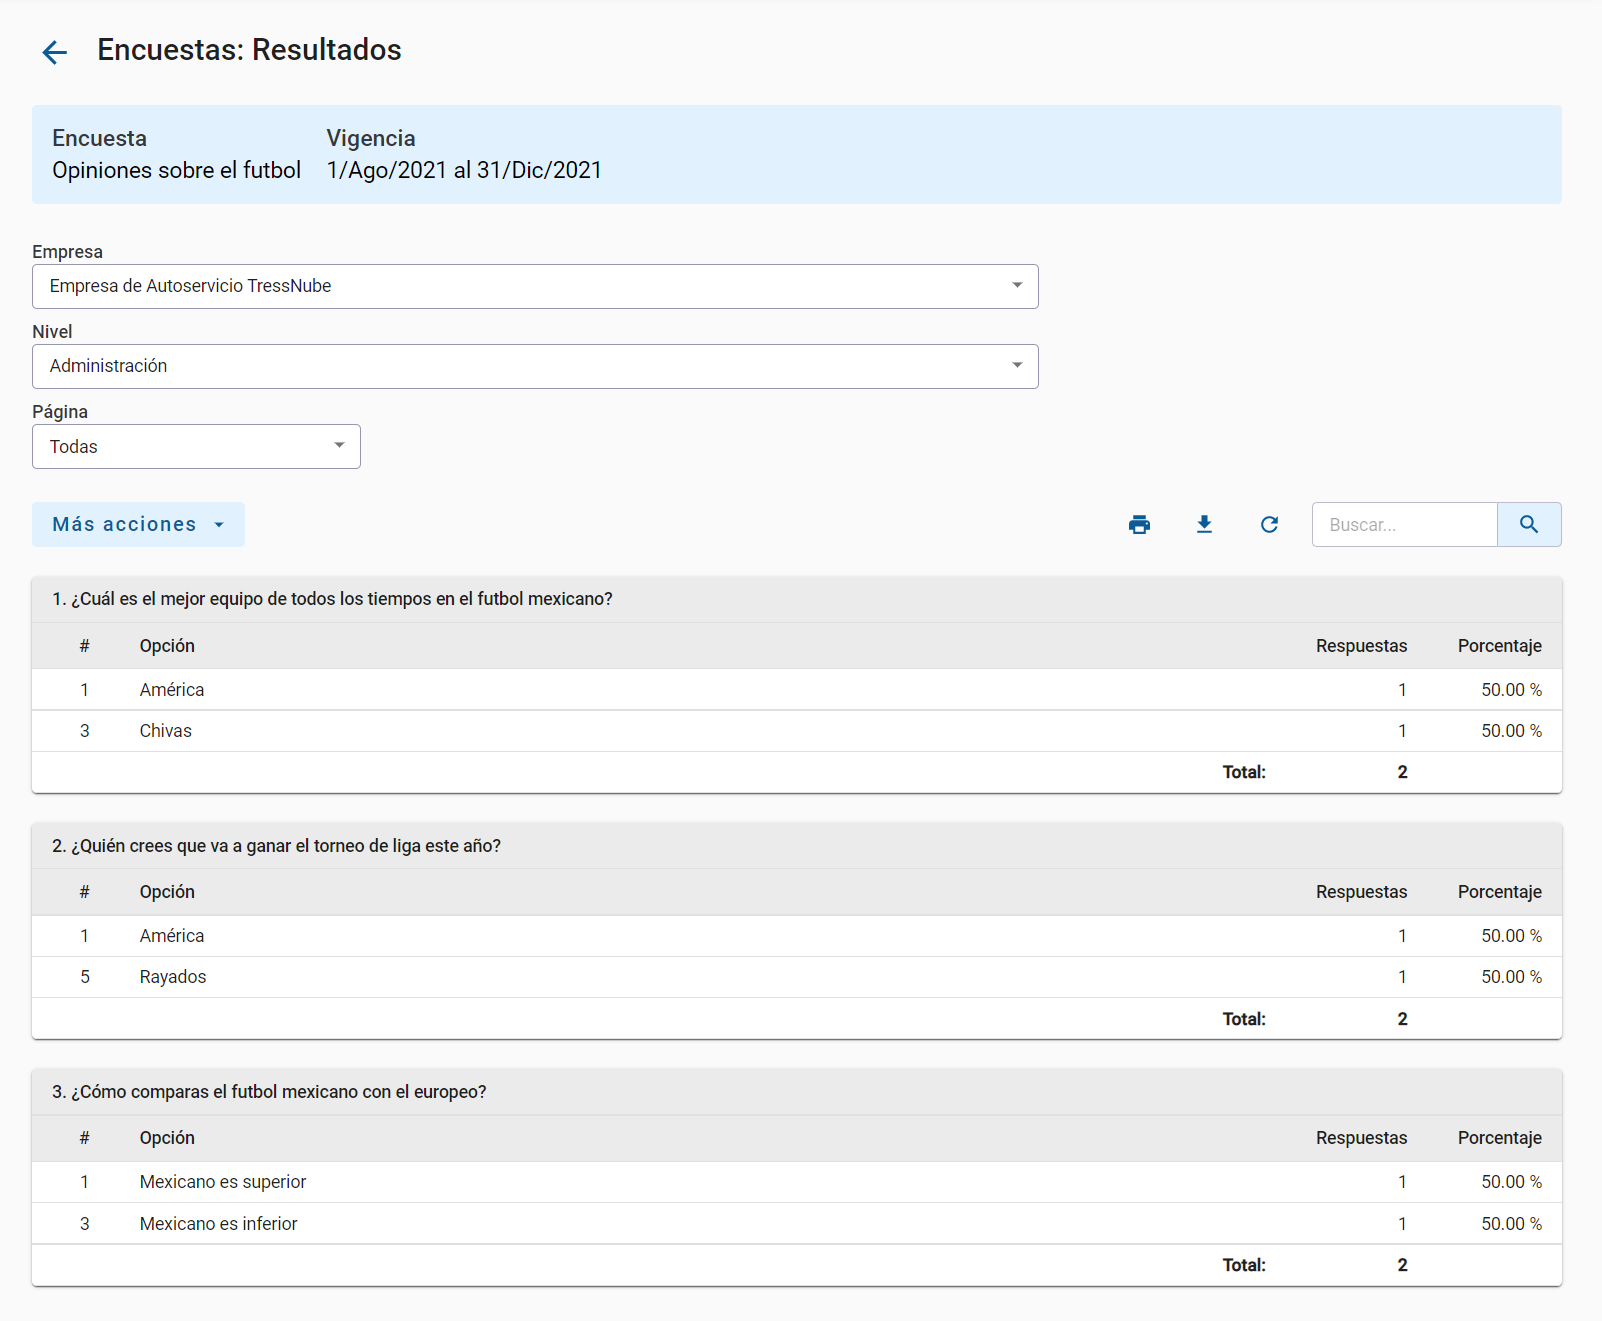Select América row under question 2

[172, 936]
